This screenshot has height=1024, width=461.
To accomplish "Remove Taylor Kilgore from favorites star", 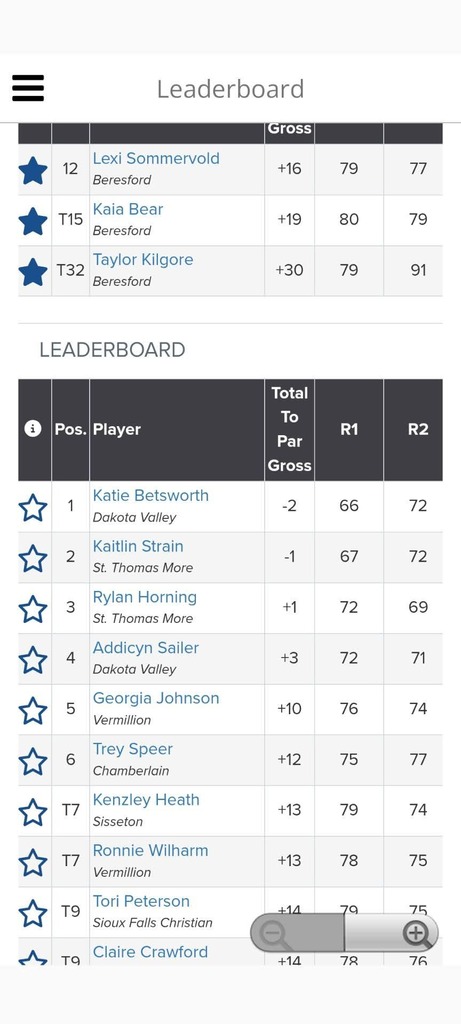I will tap(33, 271).
